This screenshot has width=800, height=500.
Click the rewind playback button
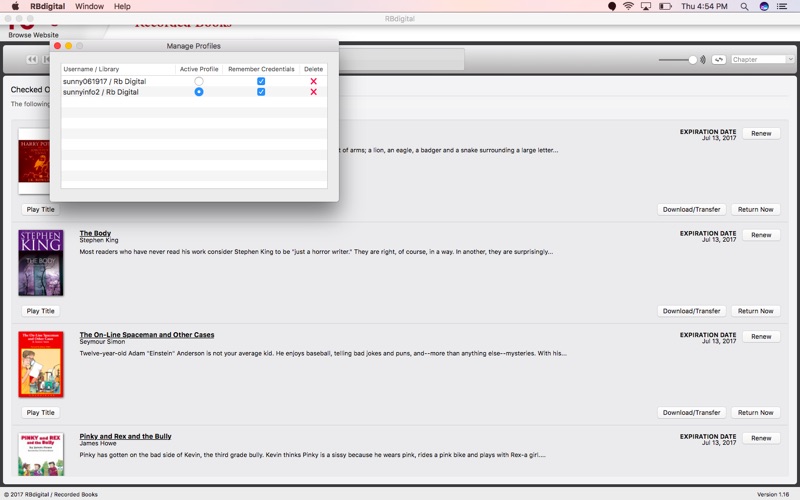(x=32, y=60)
